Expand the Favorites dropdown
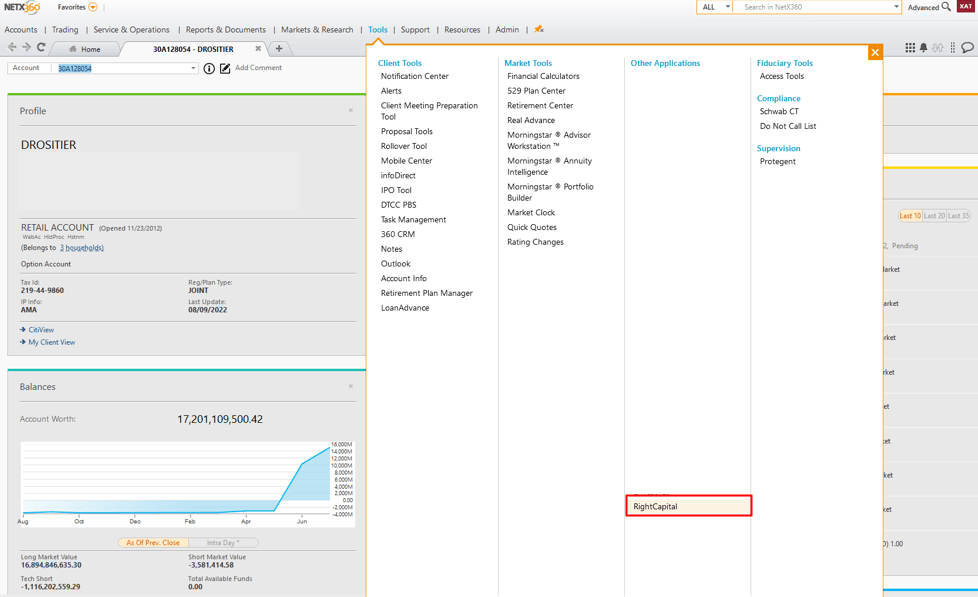 (x=93, y=7)
